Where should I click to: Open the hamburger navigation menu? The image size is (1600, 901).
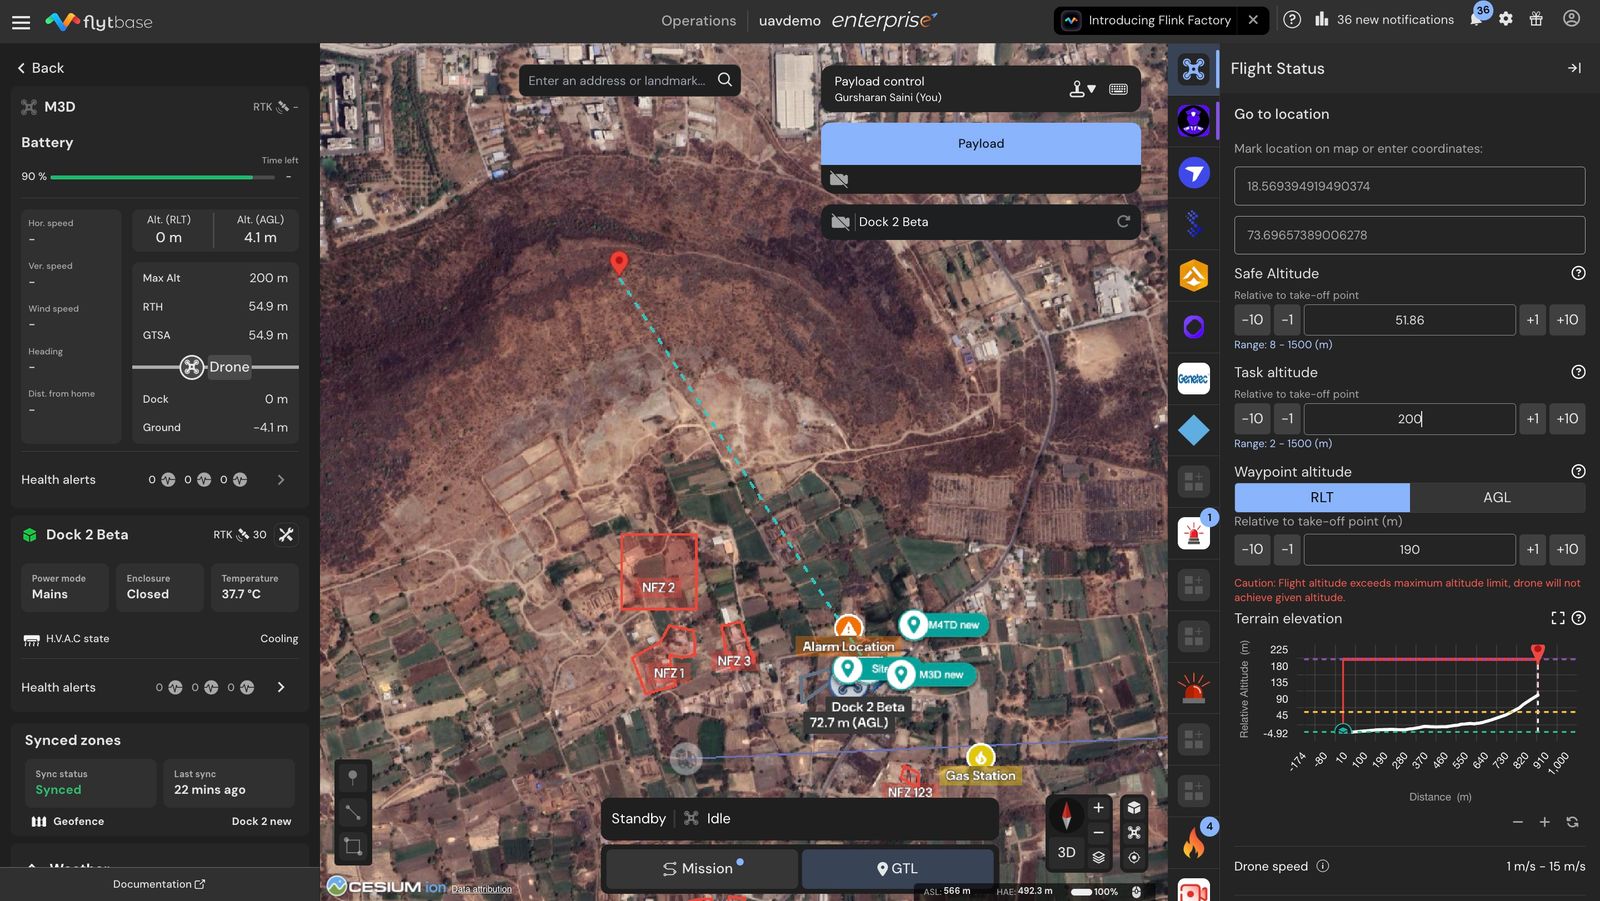21,21
